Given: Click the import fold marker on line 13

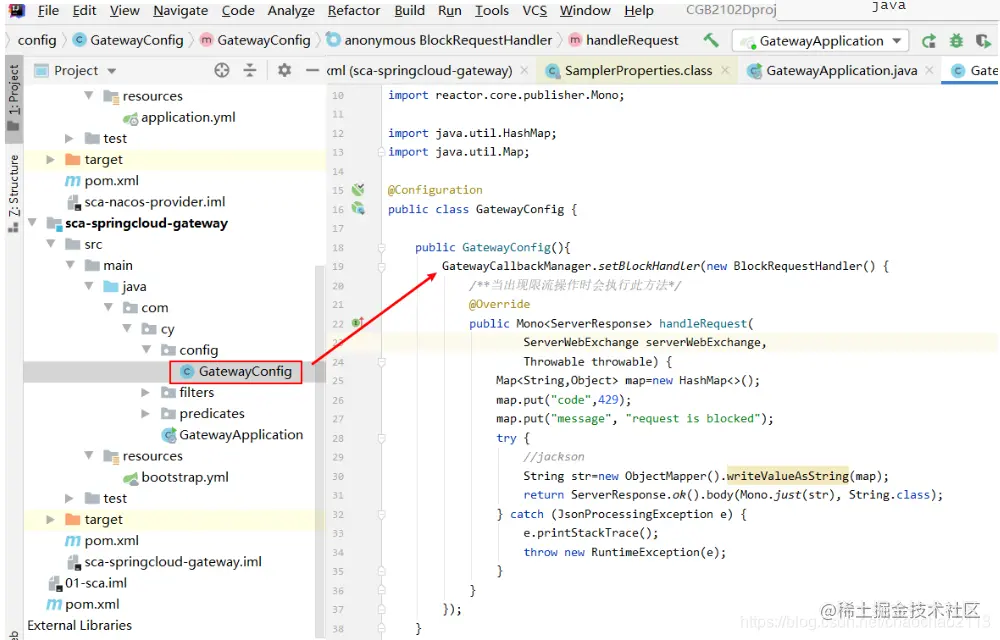Looking at the screenshot, I should pos(381,152).
